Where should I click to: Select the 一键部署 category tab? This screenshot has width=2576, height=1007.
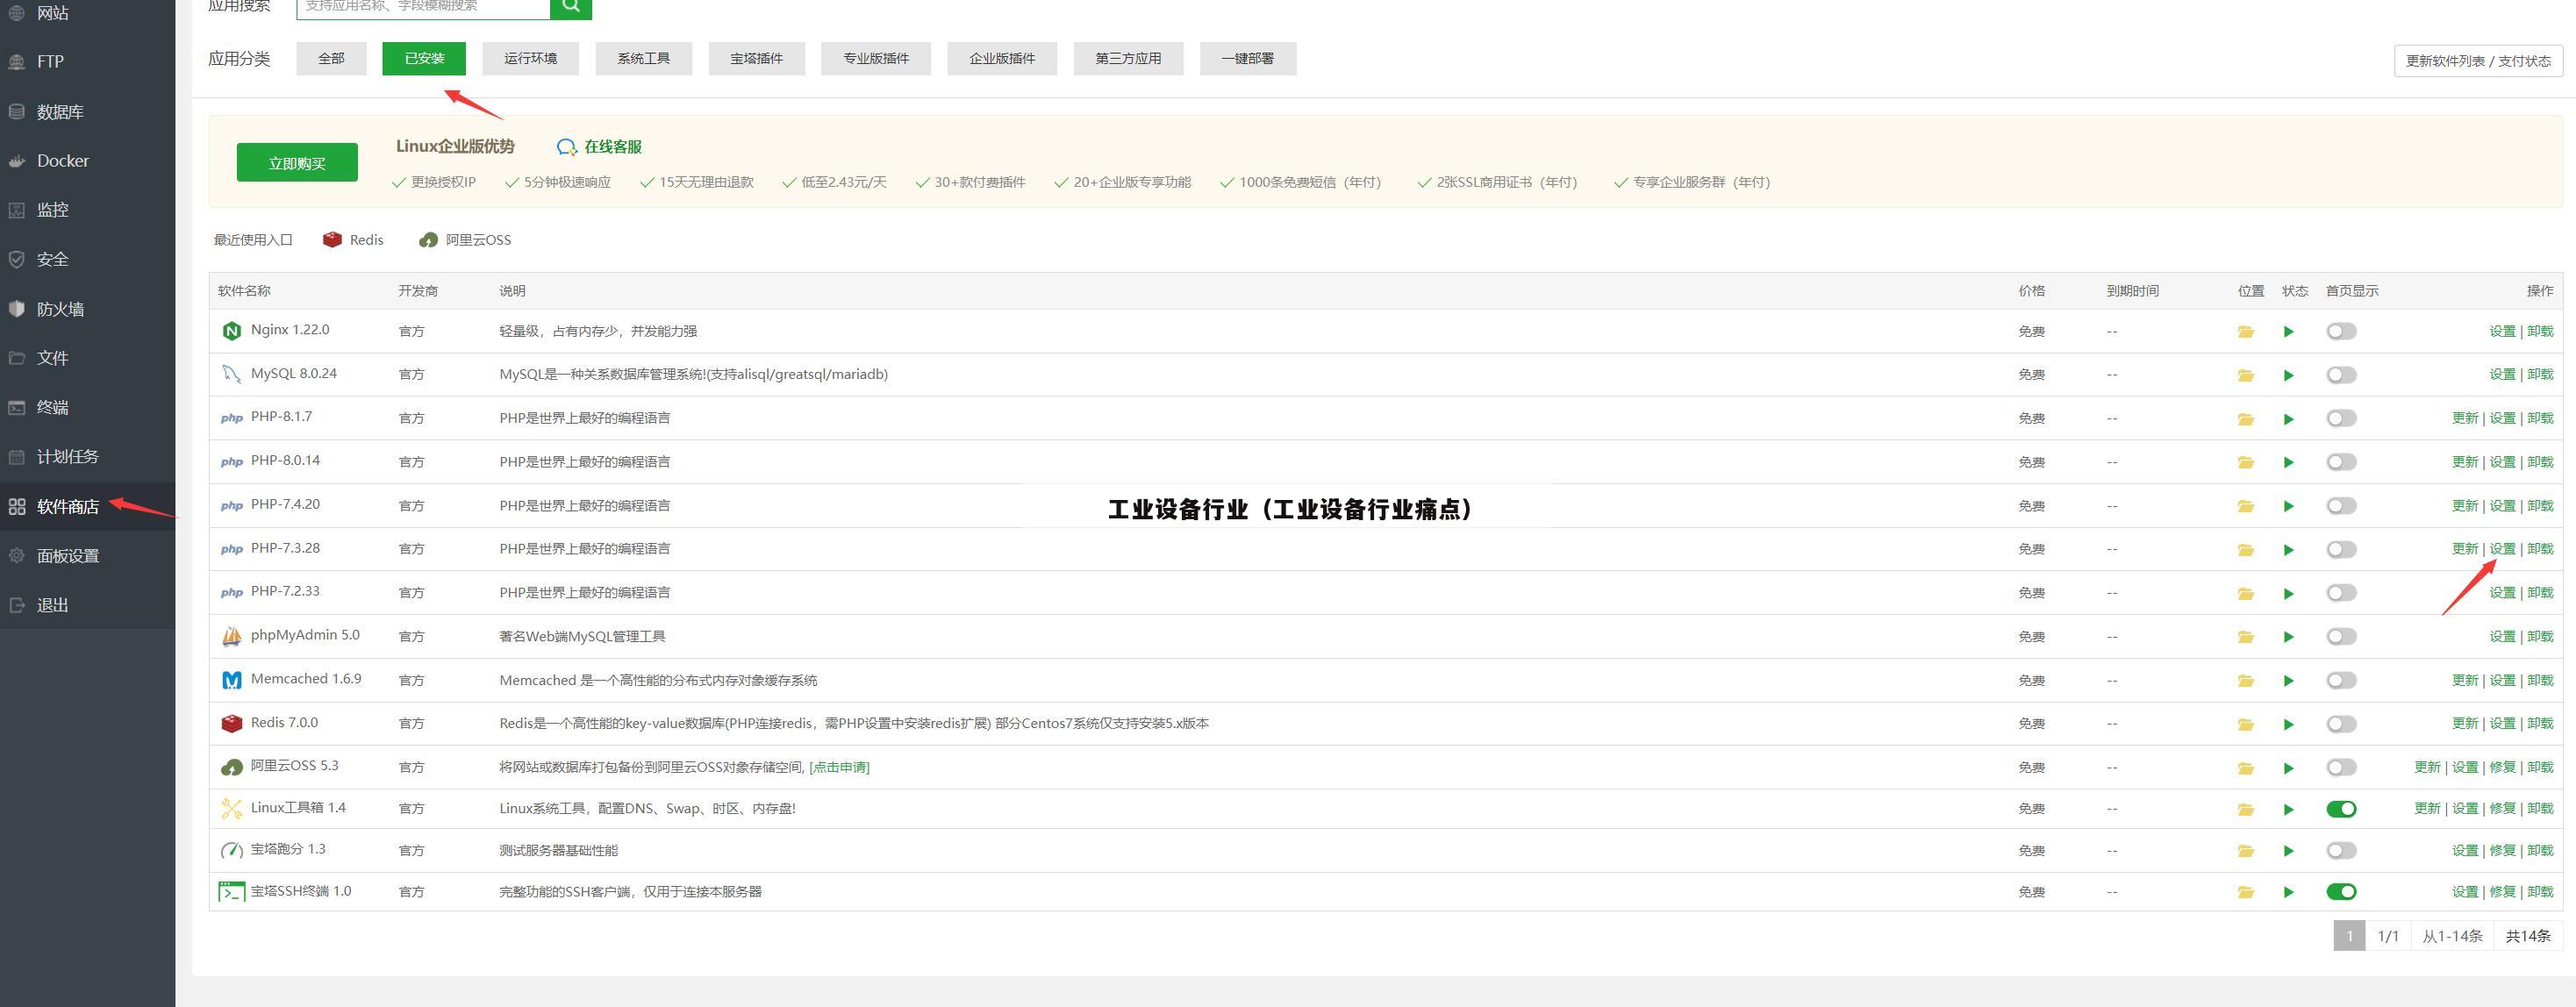coord(1248,59)
